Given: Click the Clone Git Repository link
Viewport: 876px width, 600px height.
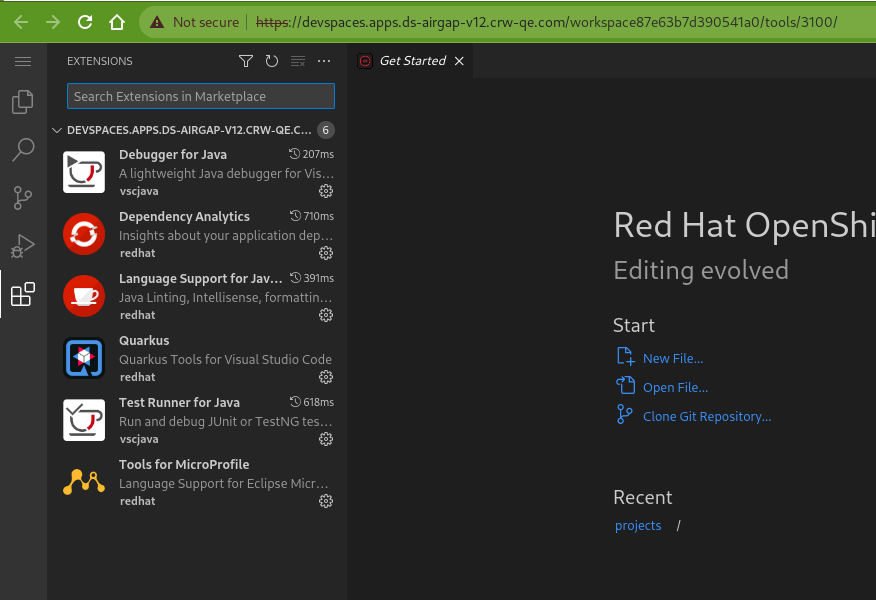Looking at the screenshot, I should (x=706, y=416).
